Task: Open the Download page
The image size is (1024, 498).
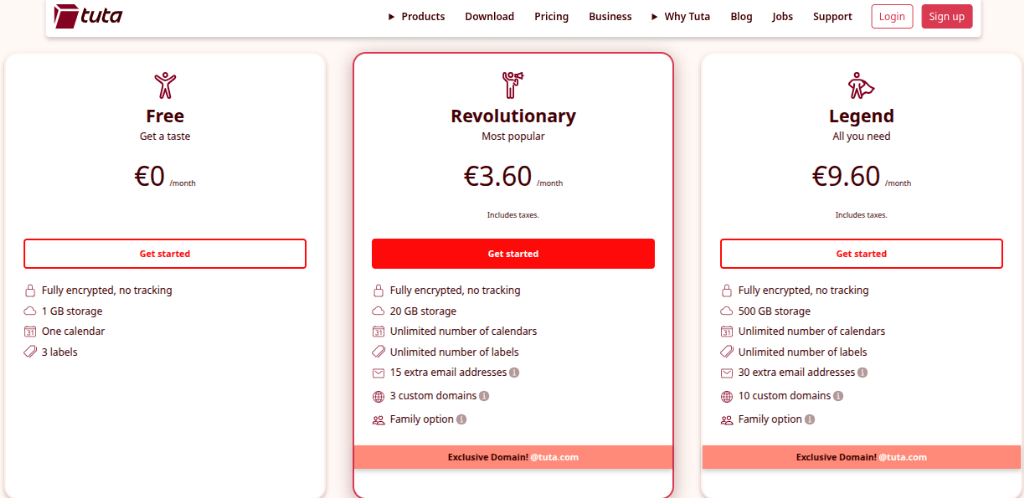Action: [x=489, y=16]
